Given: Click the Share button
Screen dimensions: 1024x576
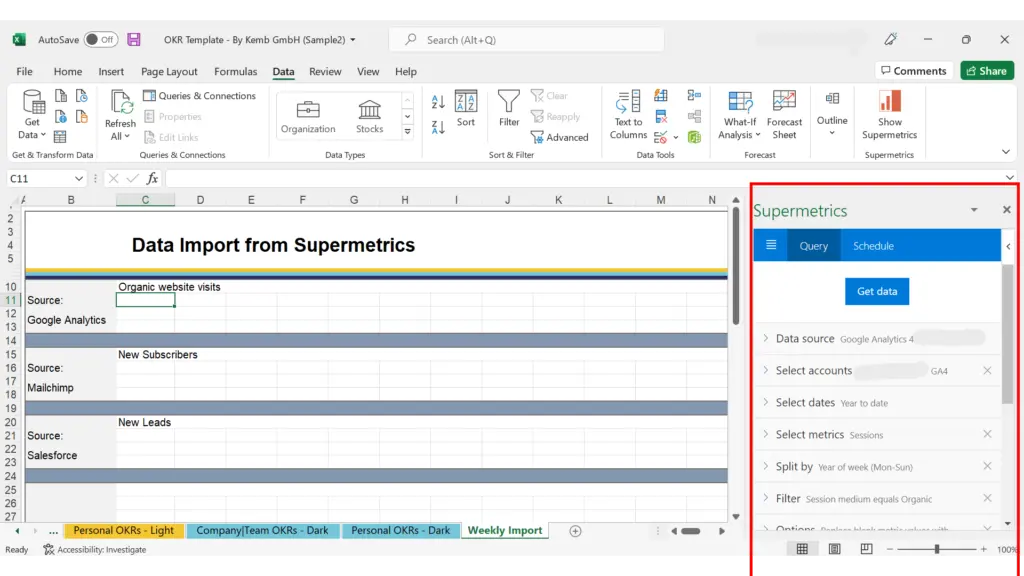Looking at the screenshot, I should pos(987,71).
